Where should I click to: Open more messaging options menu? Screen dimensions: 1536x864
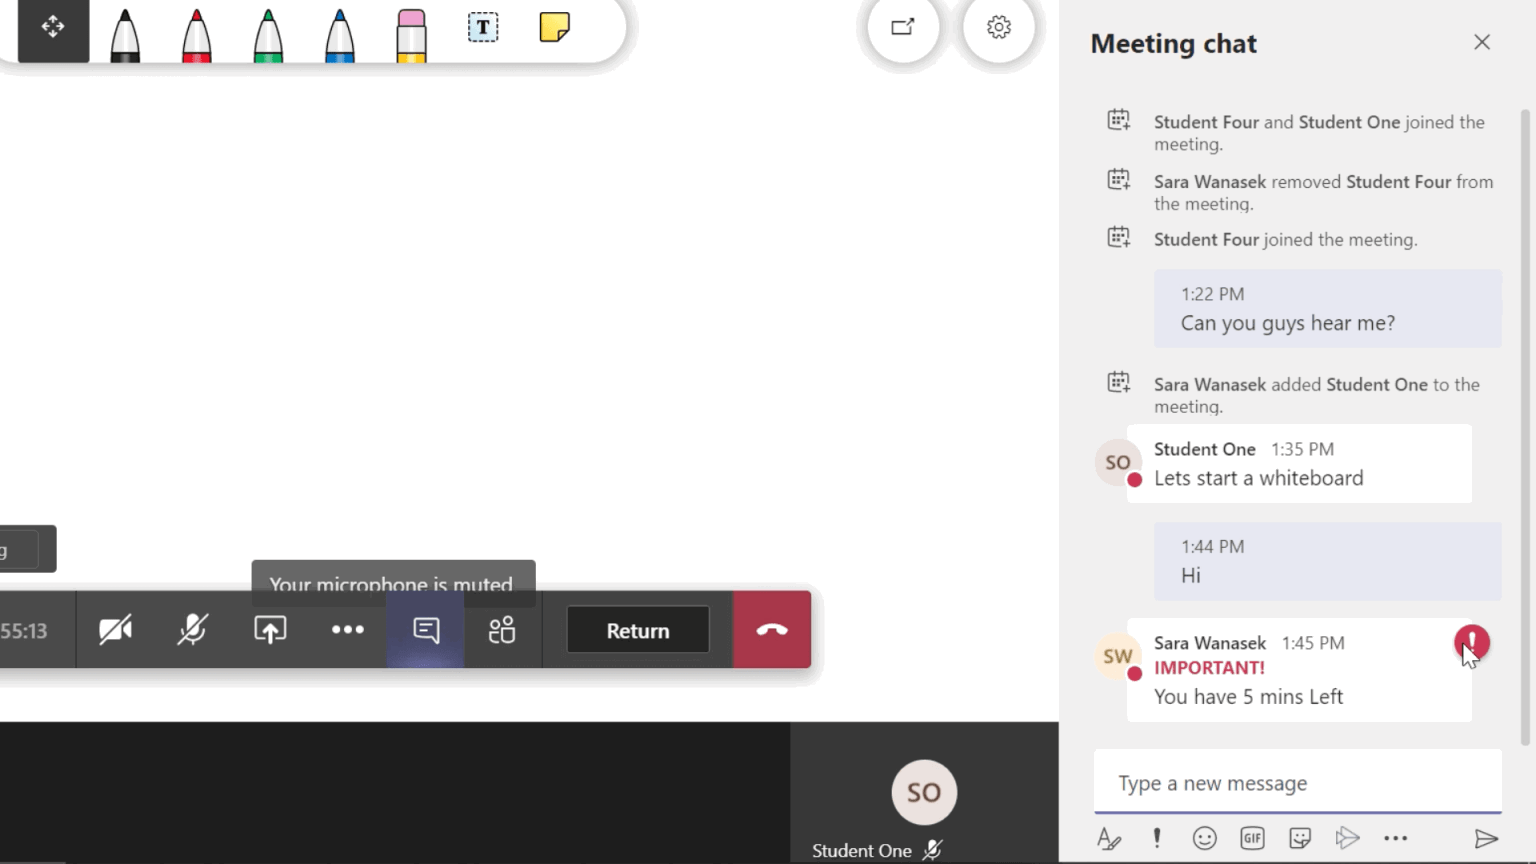pos(1395,838)
